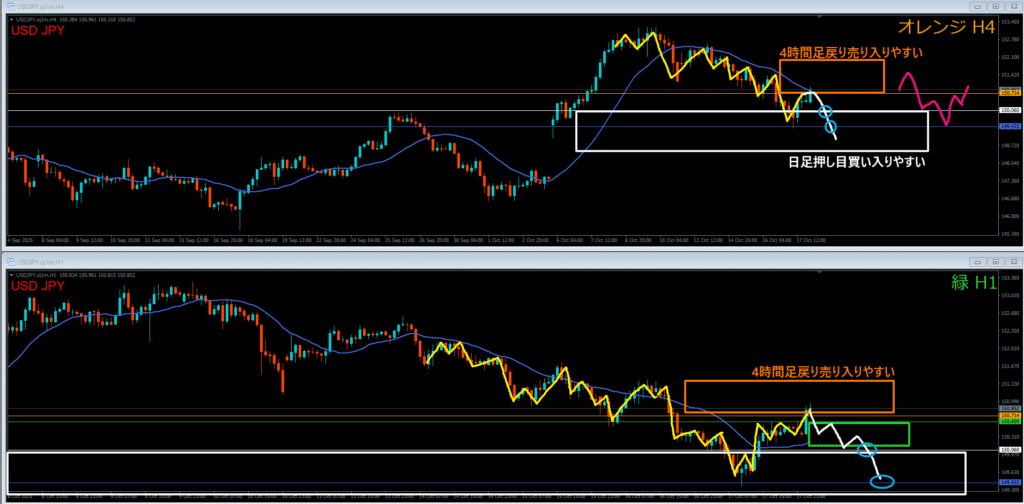Click the H1 chart window title icon
The height and width of the screenshot is (504, 1024).
point(11,263)
